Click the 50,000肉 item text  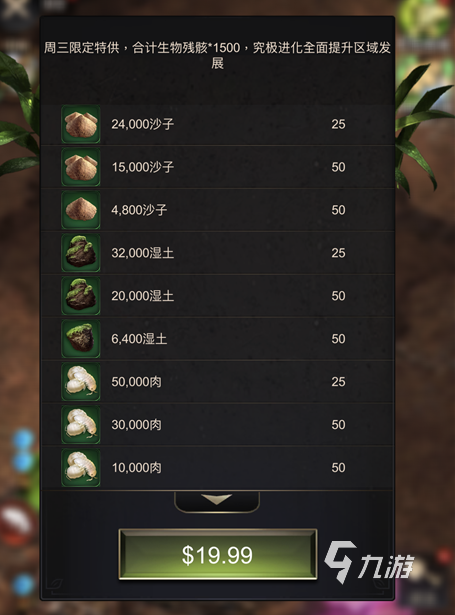(136, 382)
